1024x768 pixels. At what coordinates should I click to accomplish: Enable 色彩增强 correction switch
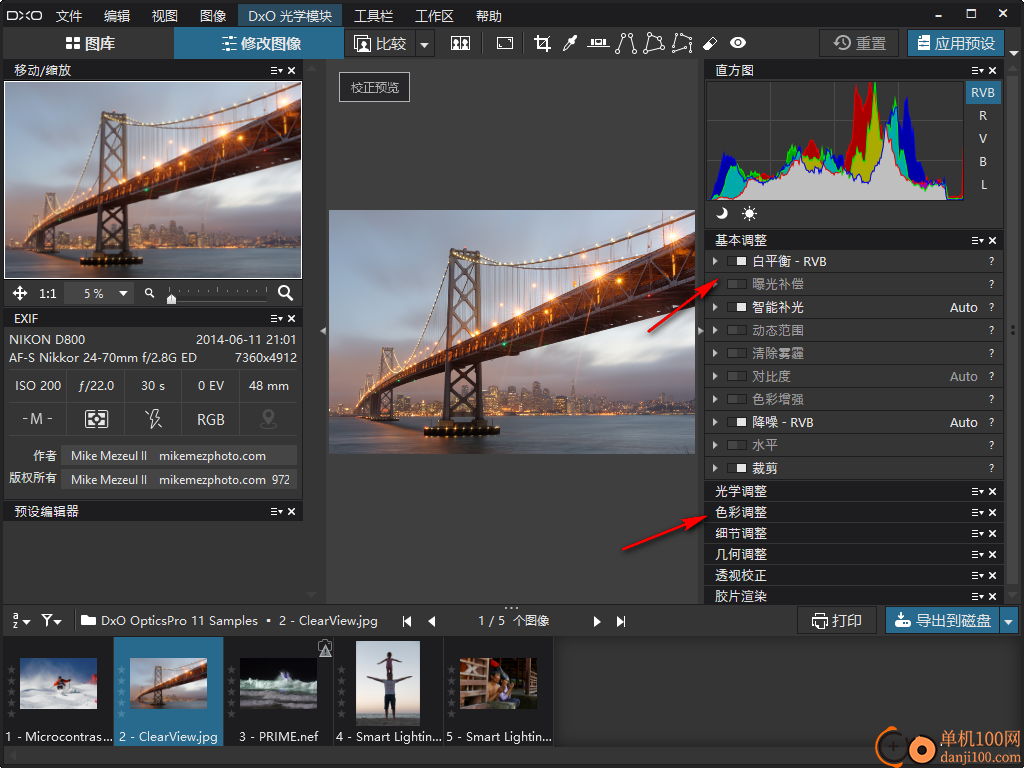click(x=737, y=399)
